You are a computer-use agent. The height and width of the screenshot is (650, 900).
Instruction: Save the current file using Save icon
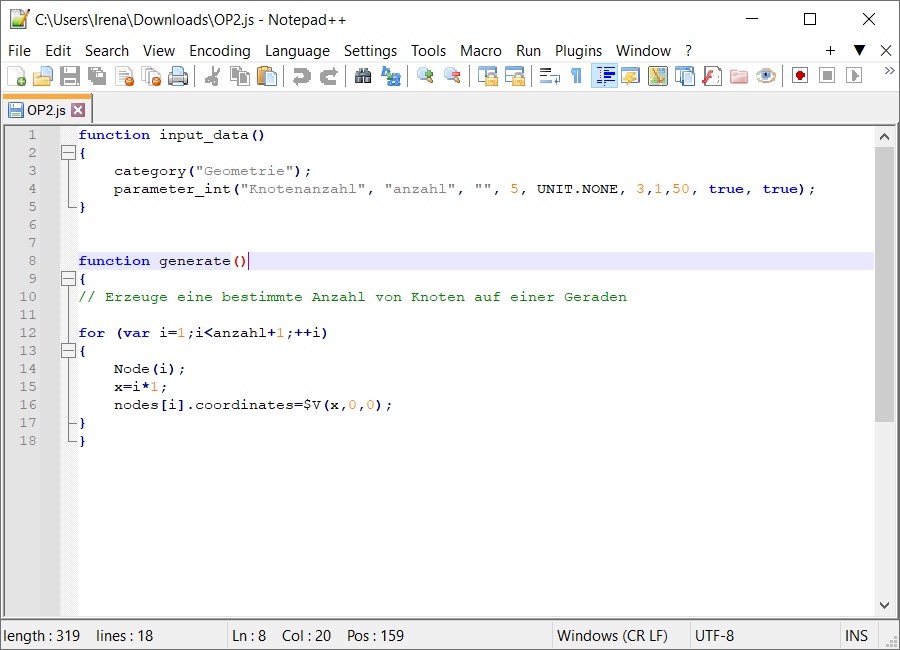click(70, 76)
